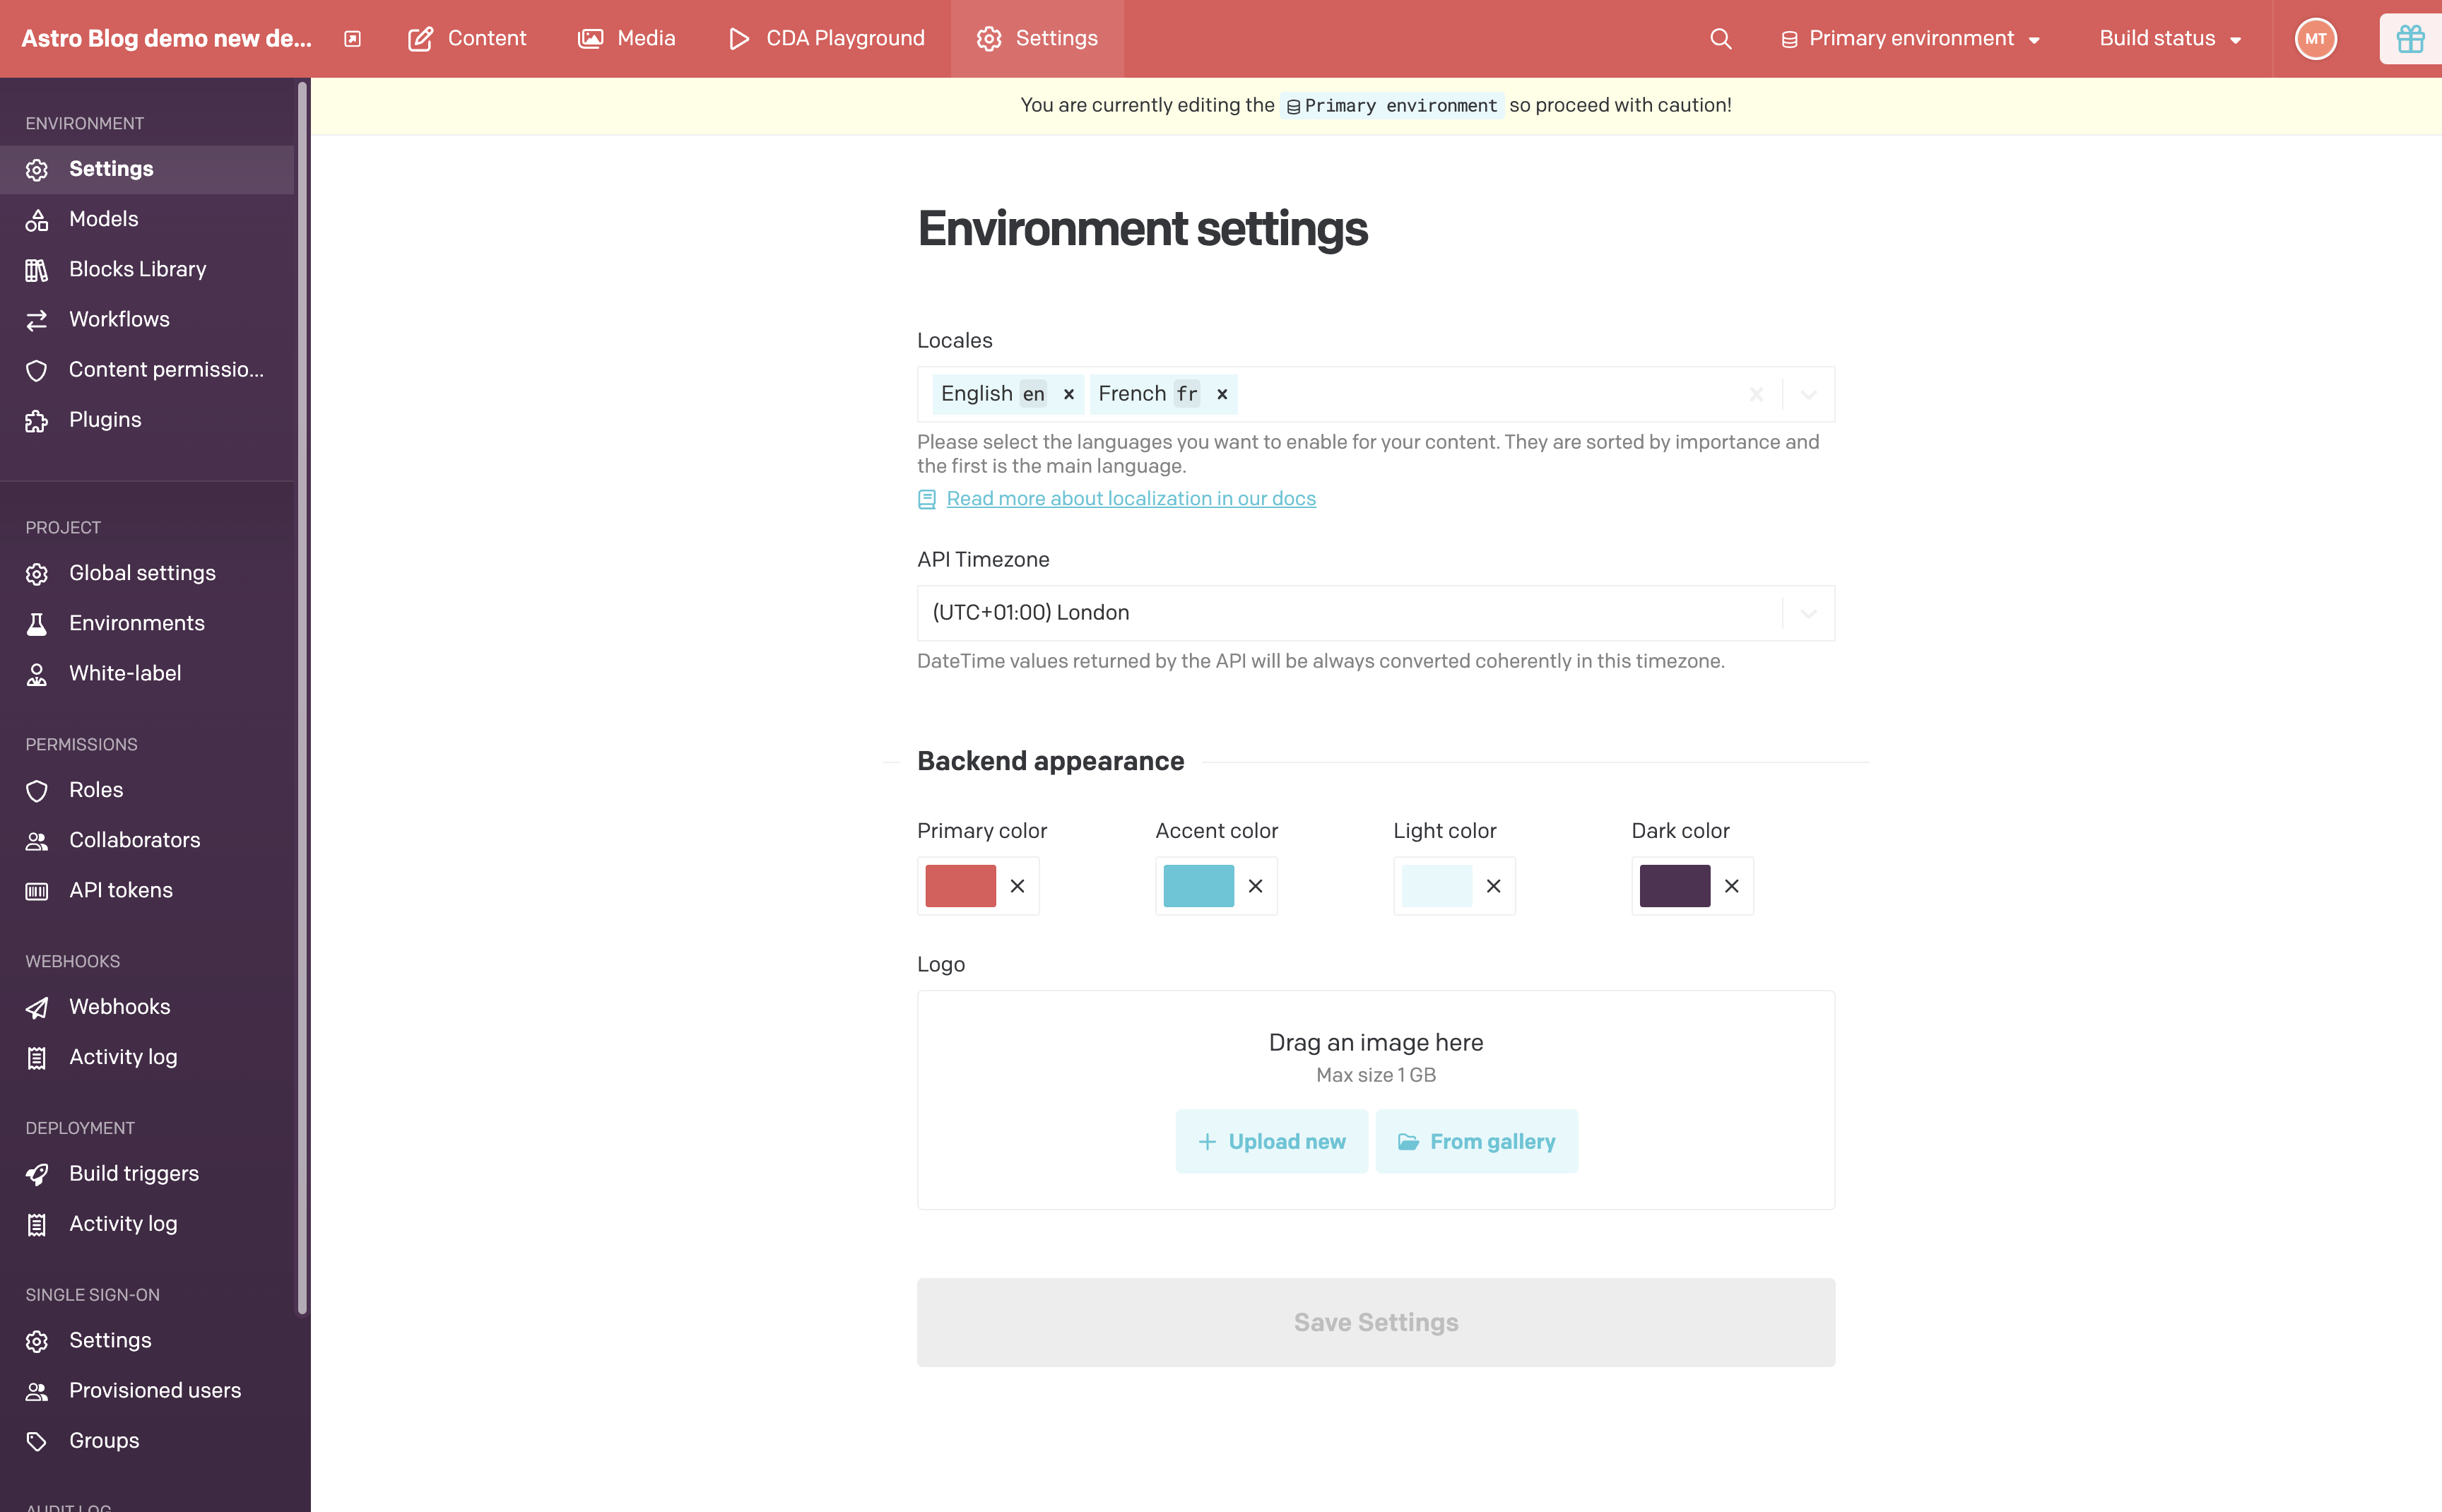Remove the English en locale tag
2442x1512 pixels.
click(1069, 394)
